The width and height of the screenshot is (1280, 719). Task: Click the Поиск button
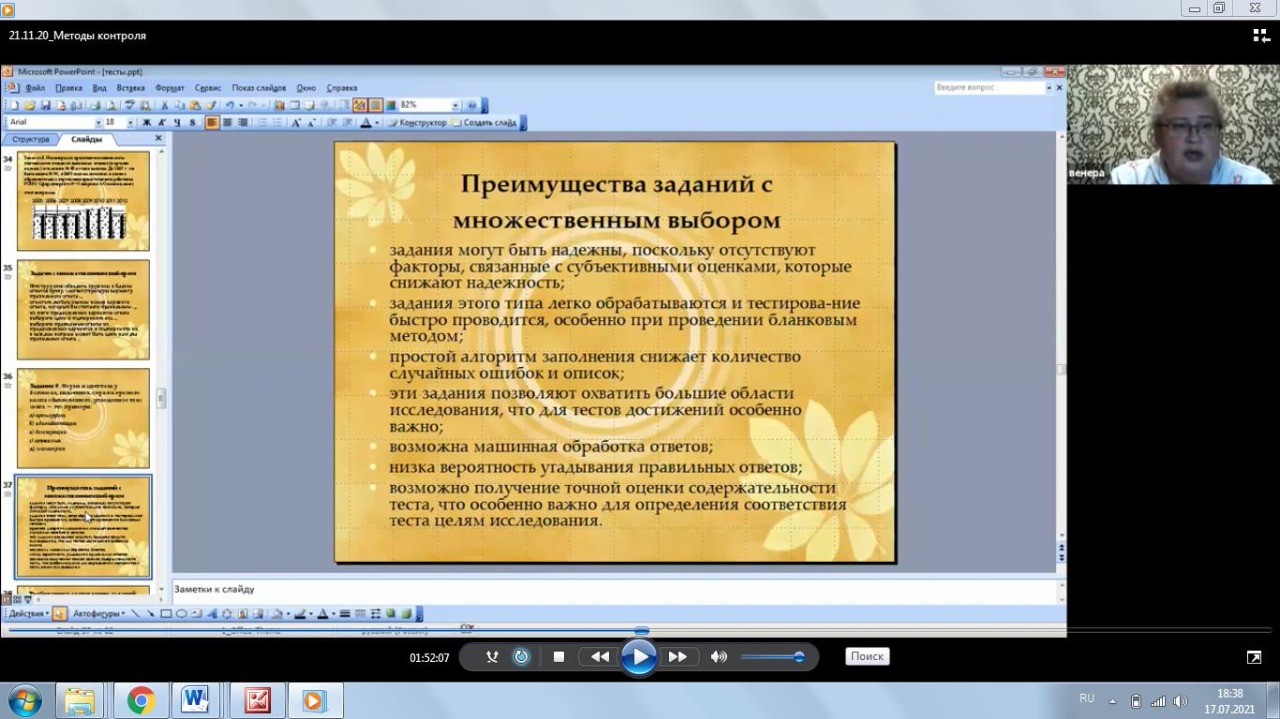[x=867, y=657]
